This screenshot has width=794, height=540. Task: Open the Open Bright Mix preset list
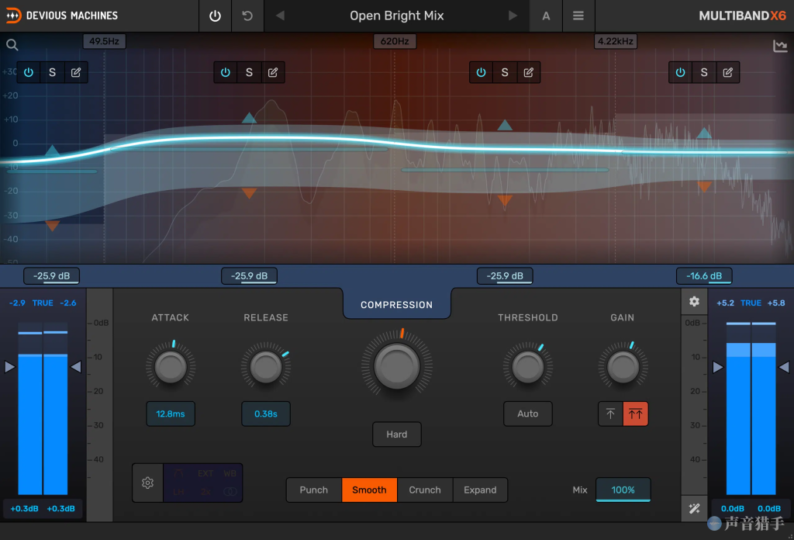coord(396,16)
